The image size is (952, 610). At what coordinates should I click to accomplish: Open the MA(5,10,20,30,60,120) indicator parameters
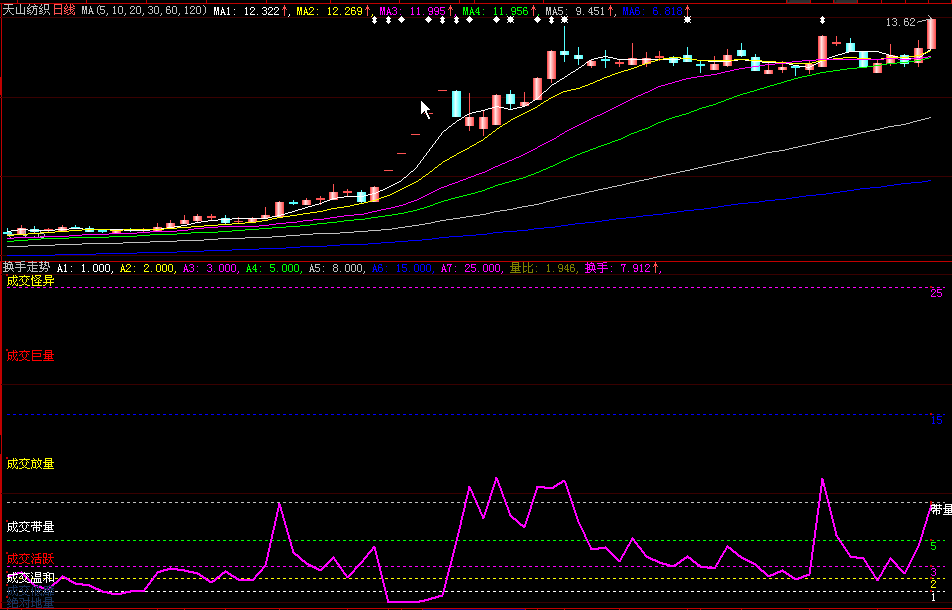point(144,10)
